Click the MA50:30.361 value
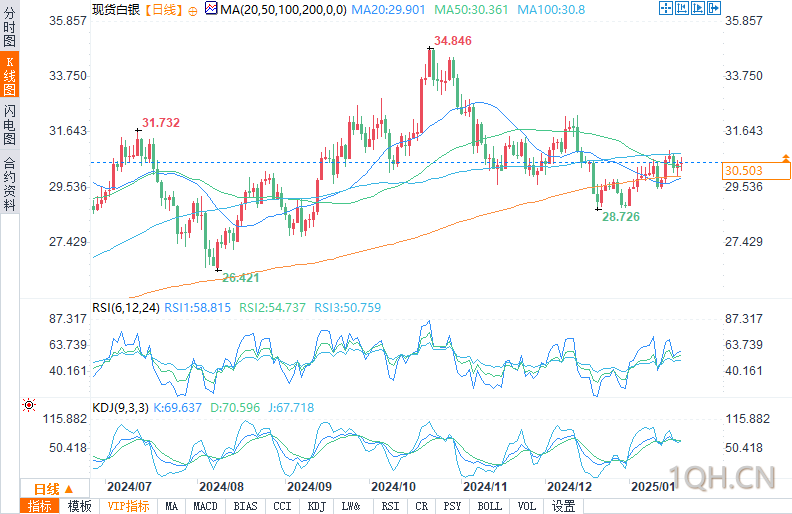 471,9
